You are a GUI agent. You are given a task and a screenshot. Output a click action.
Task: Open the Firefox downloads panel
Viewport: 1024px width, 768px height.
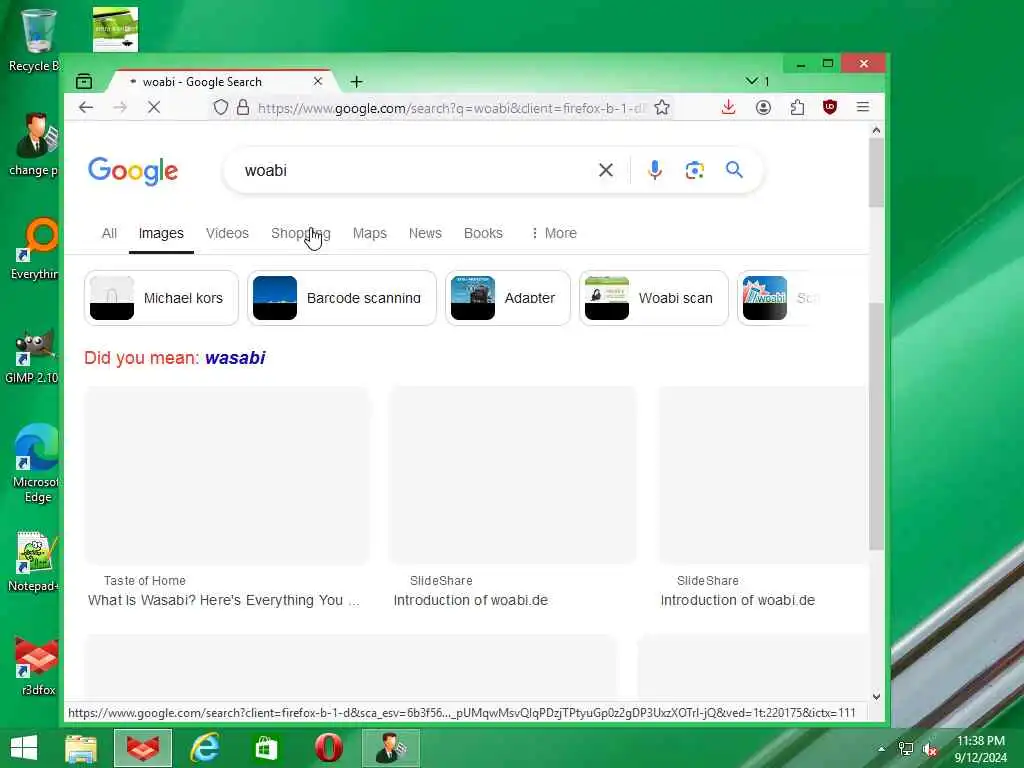pyautogui.click(x=729, y=107)
